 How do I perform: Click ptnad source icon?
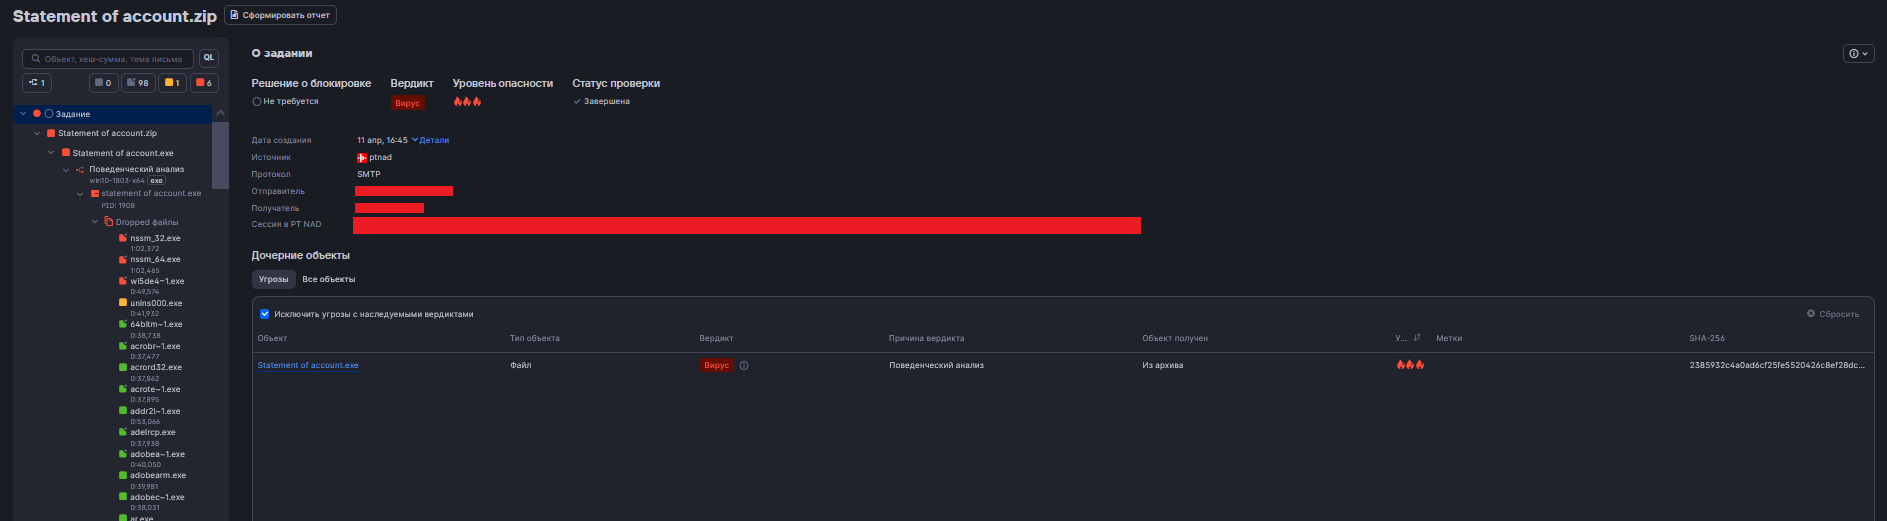point(362,158)
